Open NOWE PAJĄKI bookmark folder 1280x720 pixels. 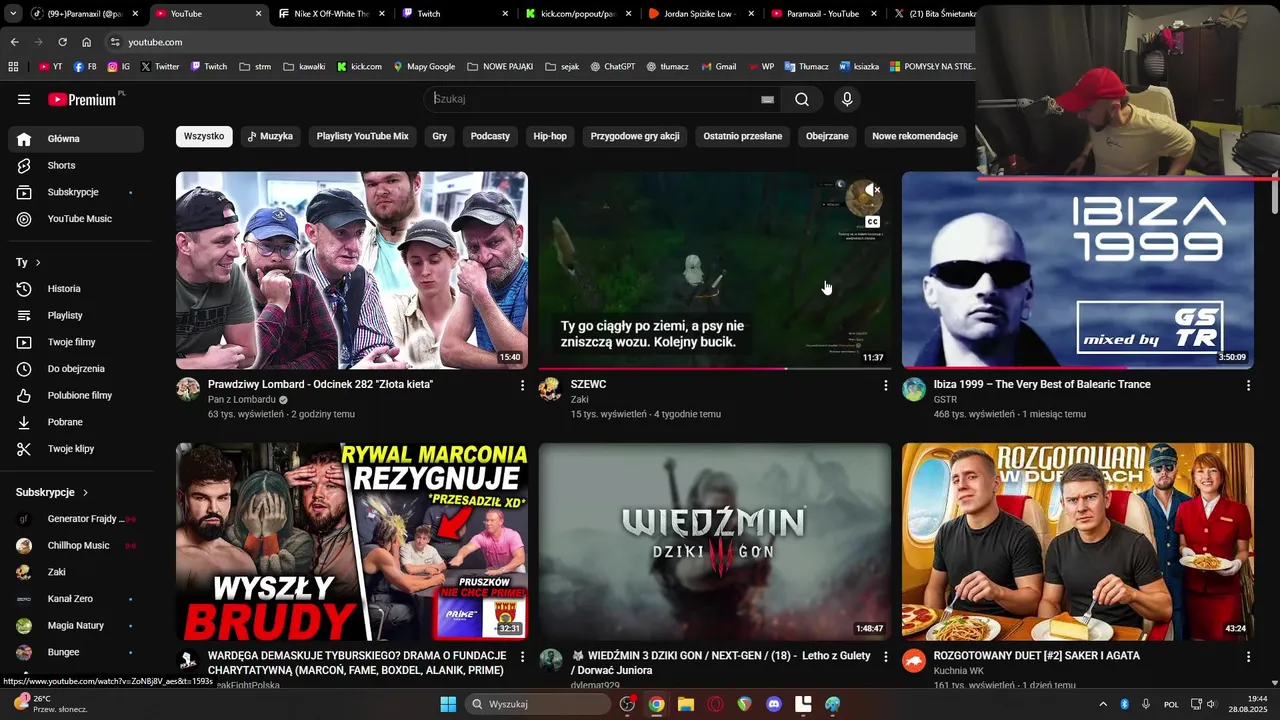point(501,67)
